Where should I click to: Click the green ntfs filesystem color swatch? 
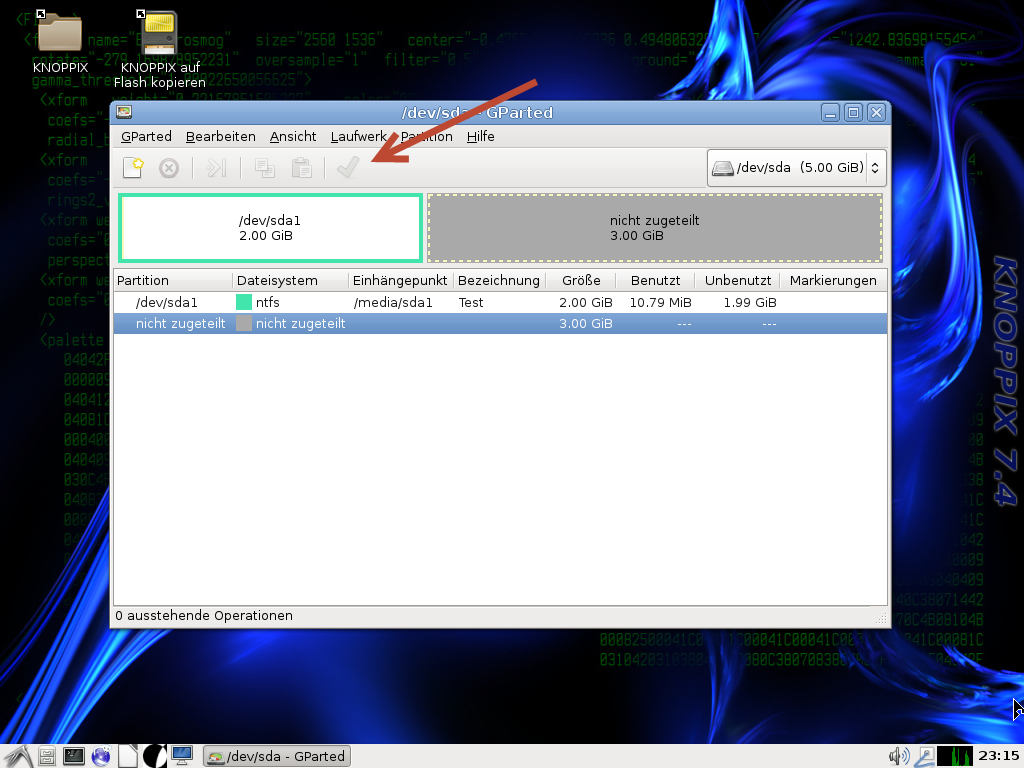point(244,302)
